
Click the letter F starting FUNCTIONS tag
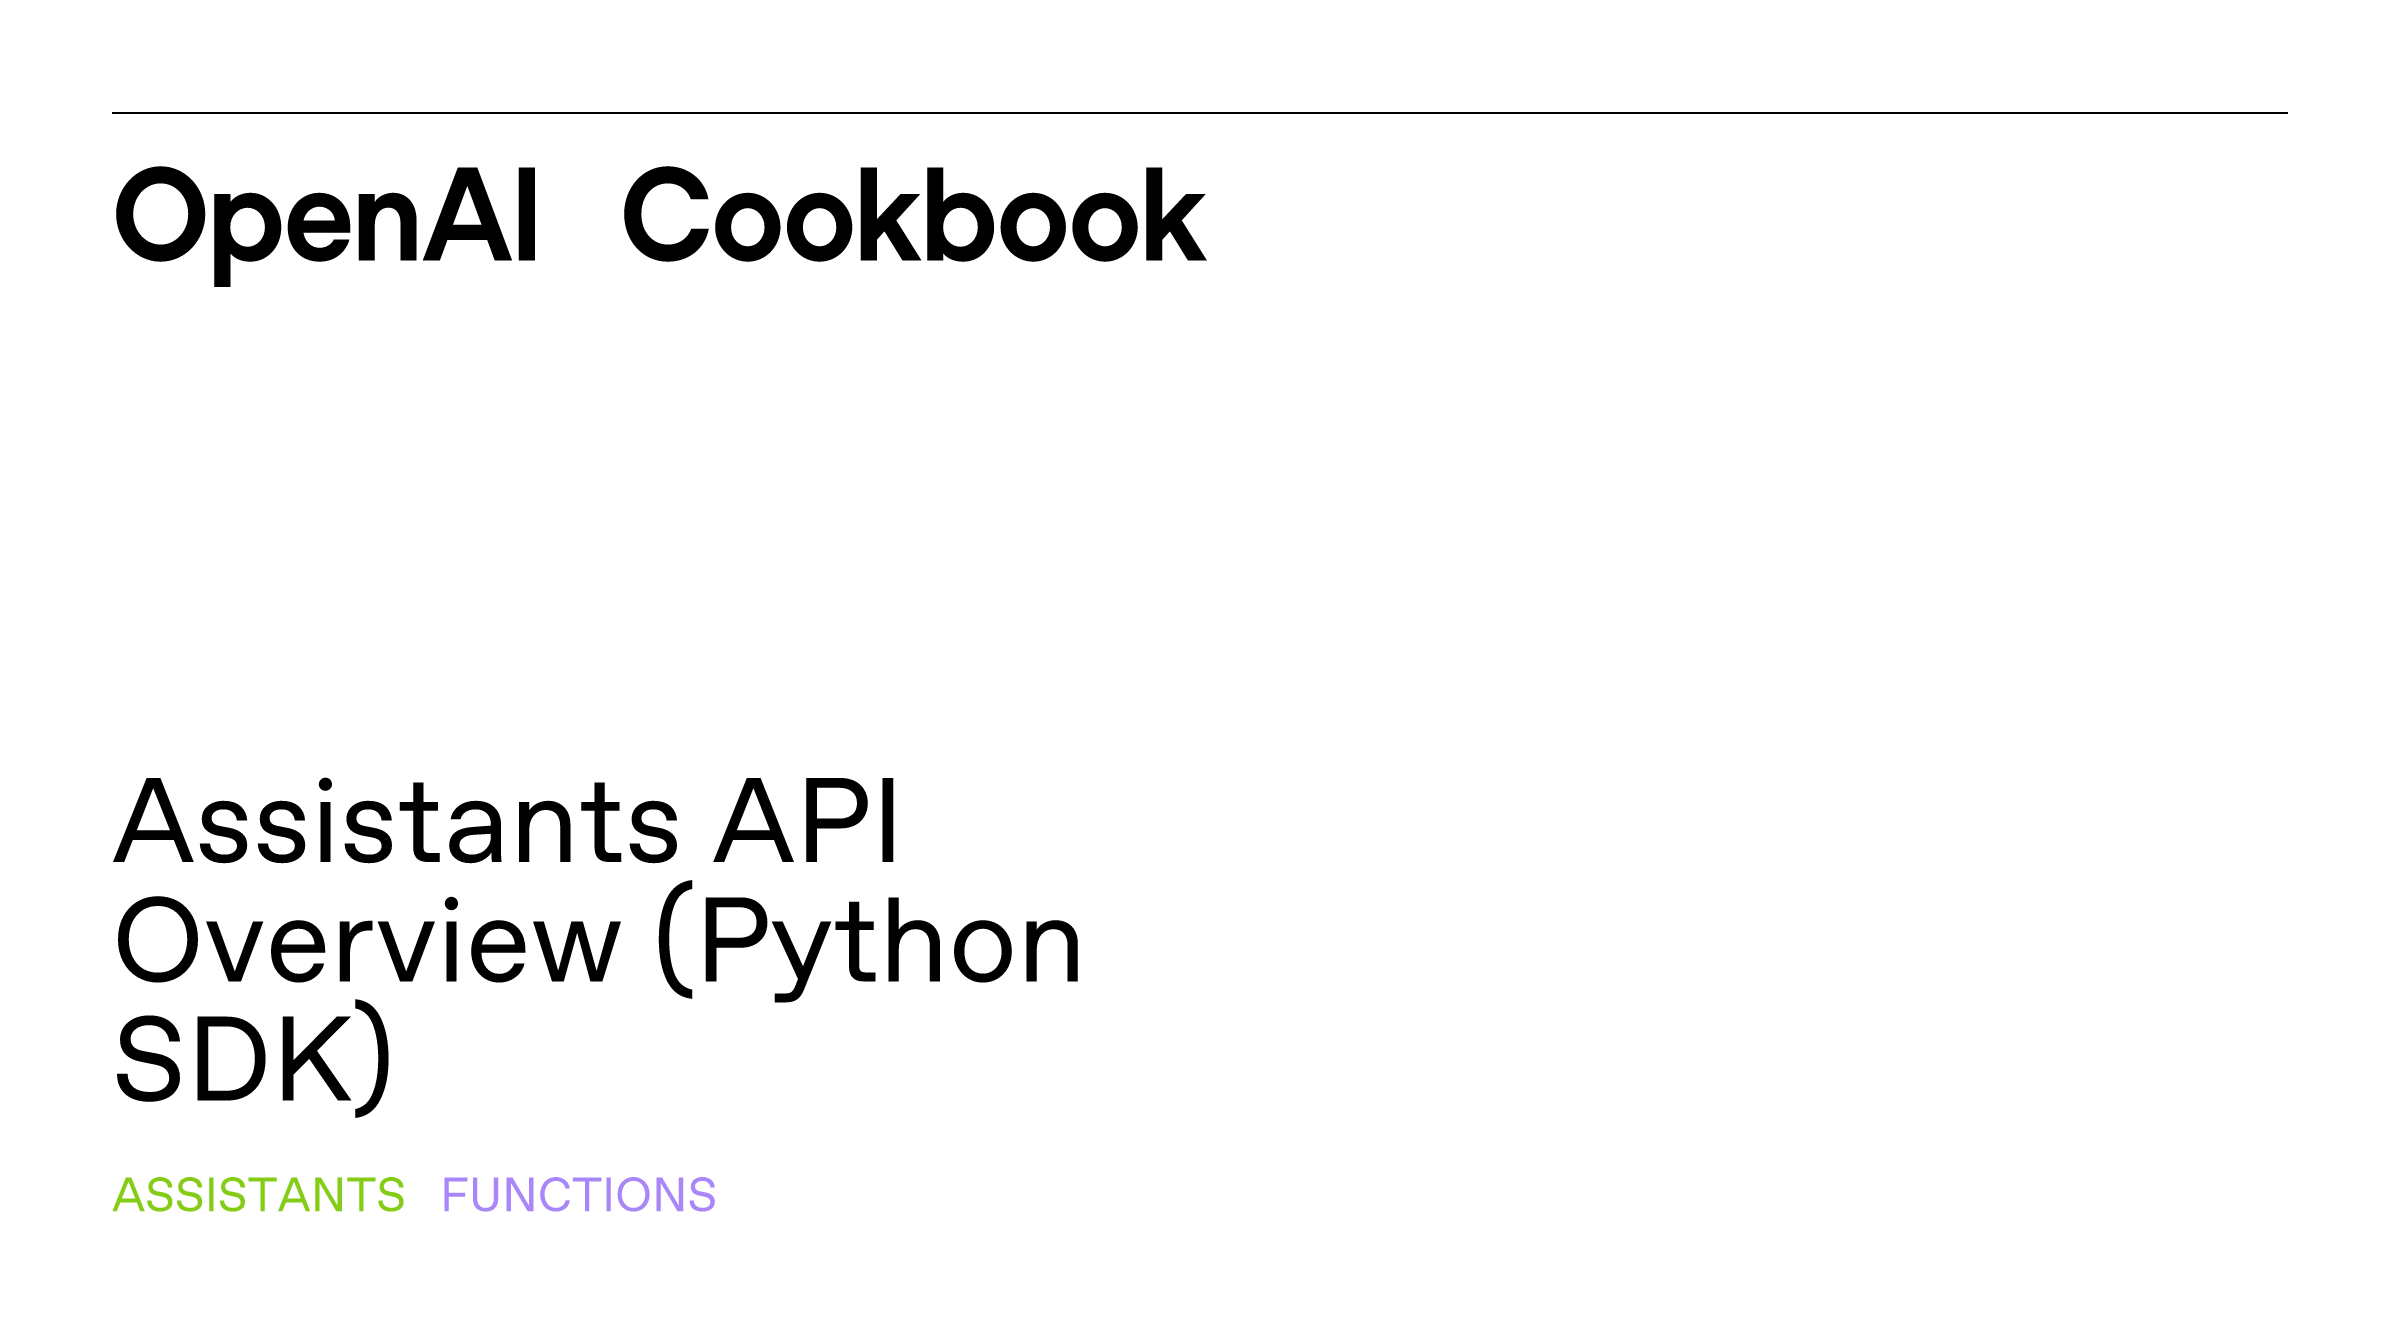coord(456,1195)
